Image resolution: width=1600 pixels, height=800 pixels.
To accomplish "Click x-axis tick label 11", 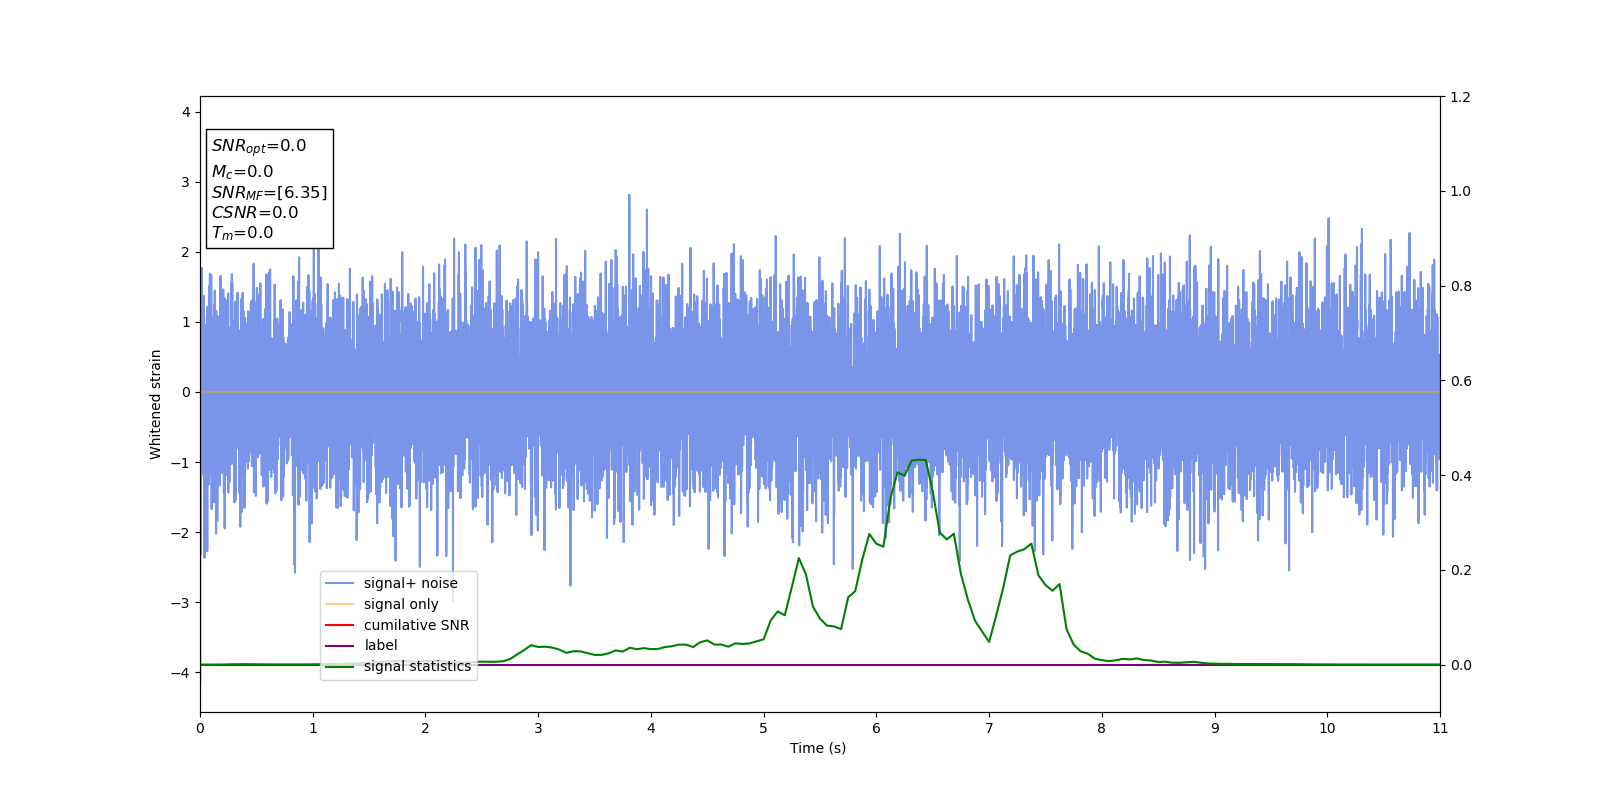I will pyautogui.click(x=1440, y=728).
